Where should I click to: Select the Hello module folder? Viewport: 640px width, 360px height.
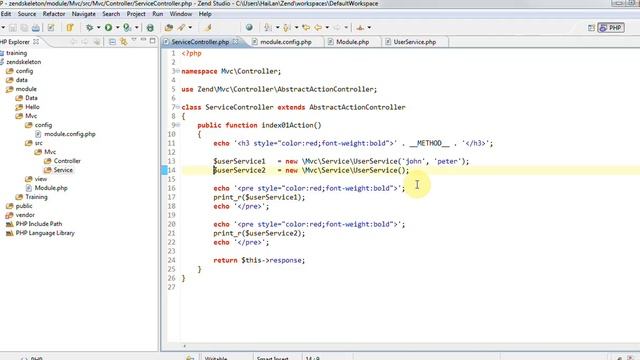click(32, 107)
